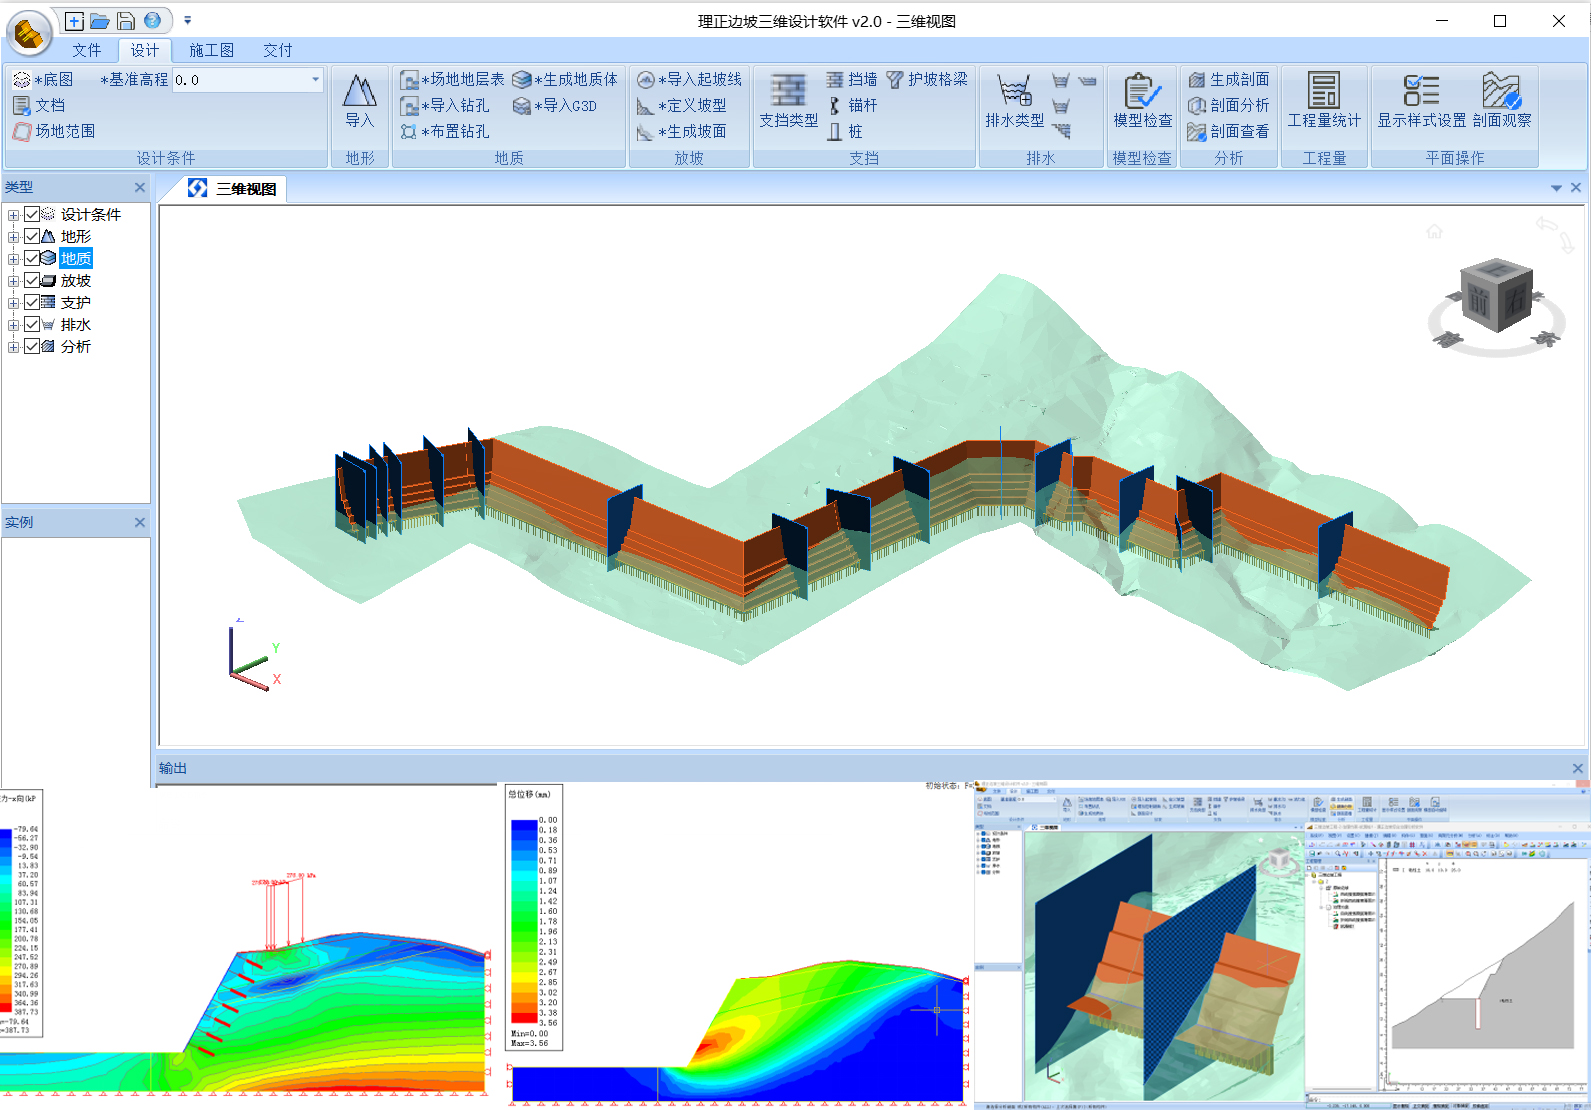Click the 生成剖面 button

pyautogui.click(x=1229, y=80)
